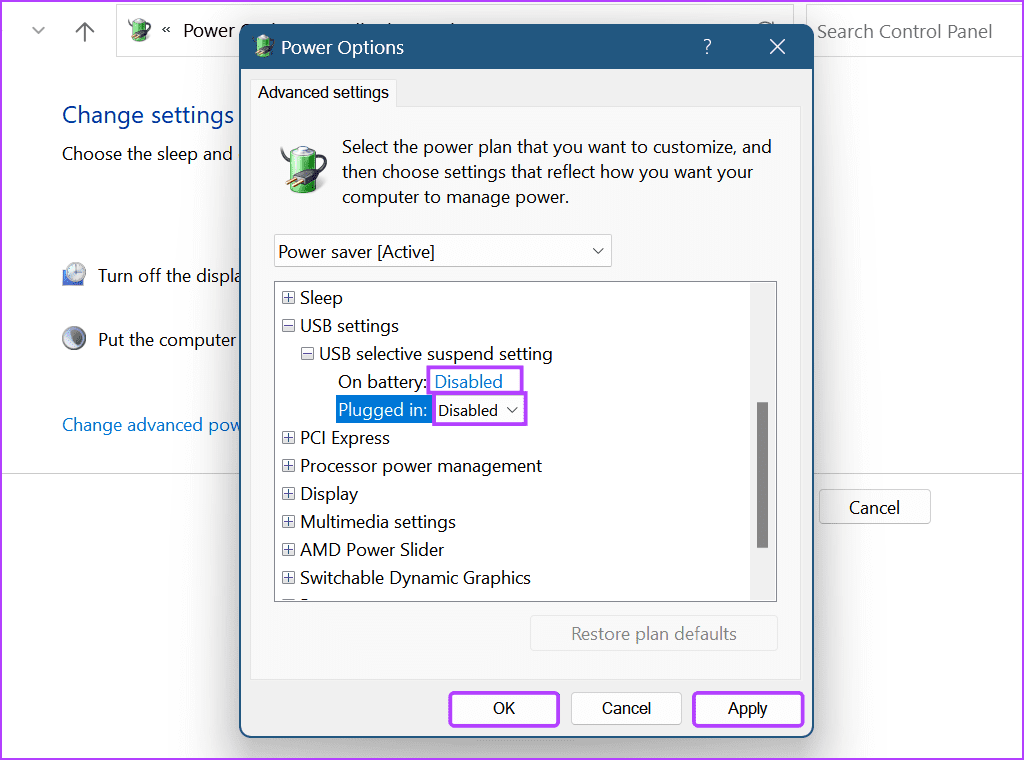Image resolution: width=1024 pixels, height=760 pixels.
Task: Collapse the USB settings section
Action: 288,325
